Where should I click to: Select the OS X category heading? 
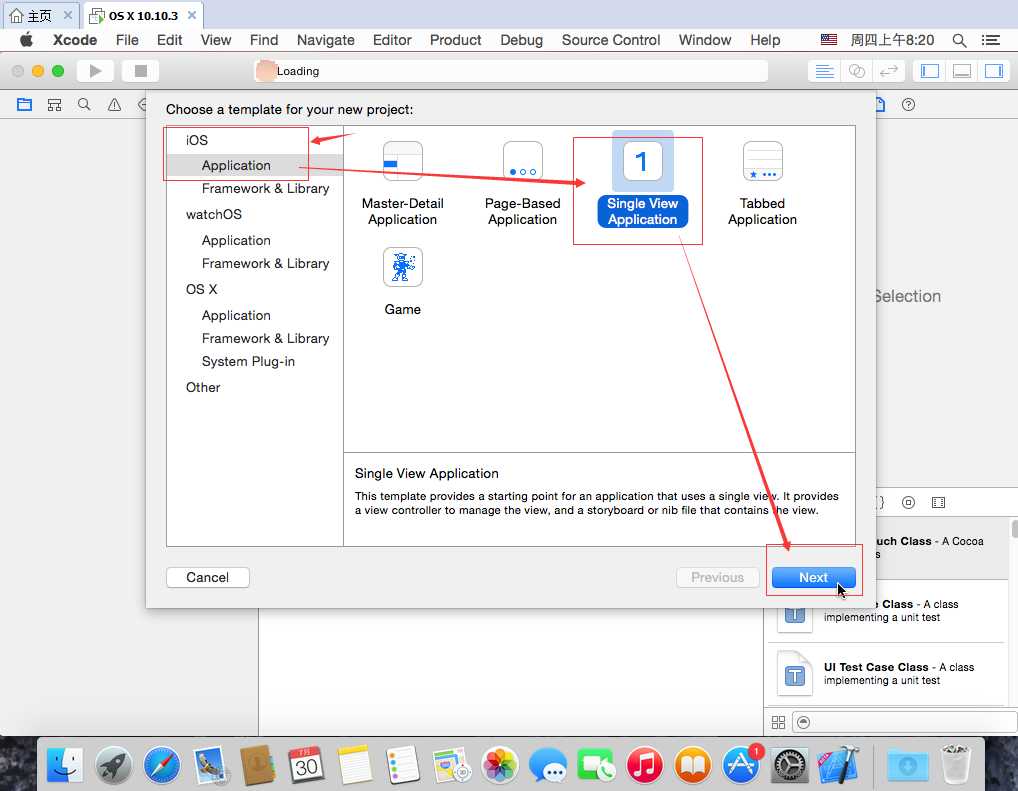click(201, 290)
